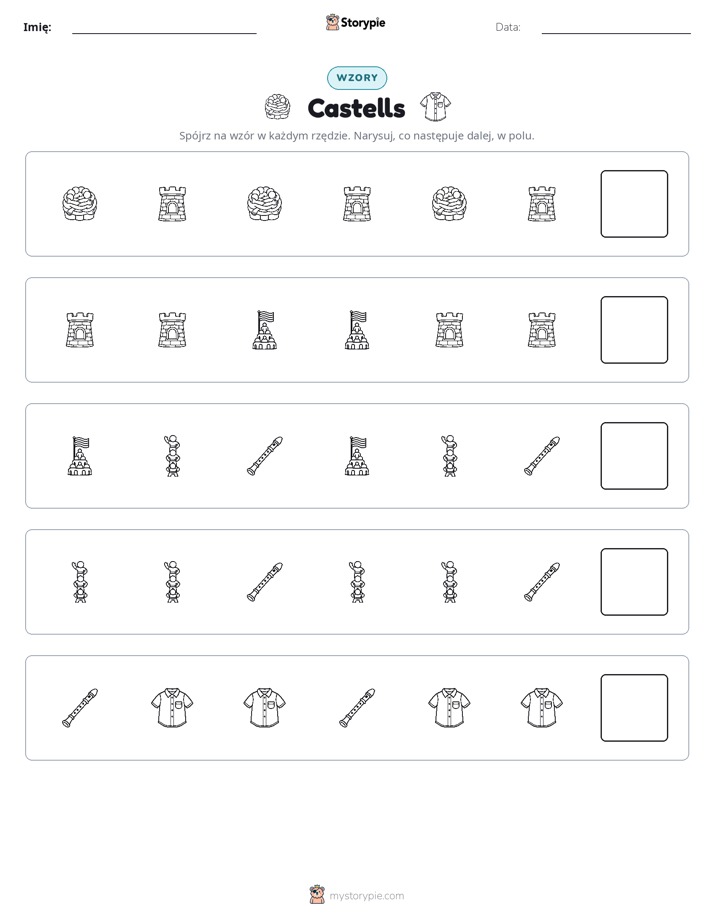Click the Imię name line field
This screenshot has height=924, width=714.
click(x=164, y=28)
